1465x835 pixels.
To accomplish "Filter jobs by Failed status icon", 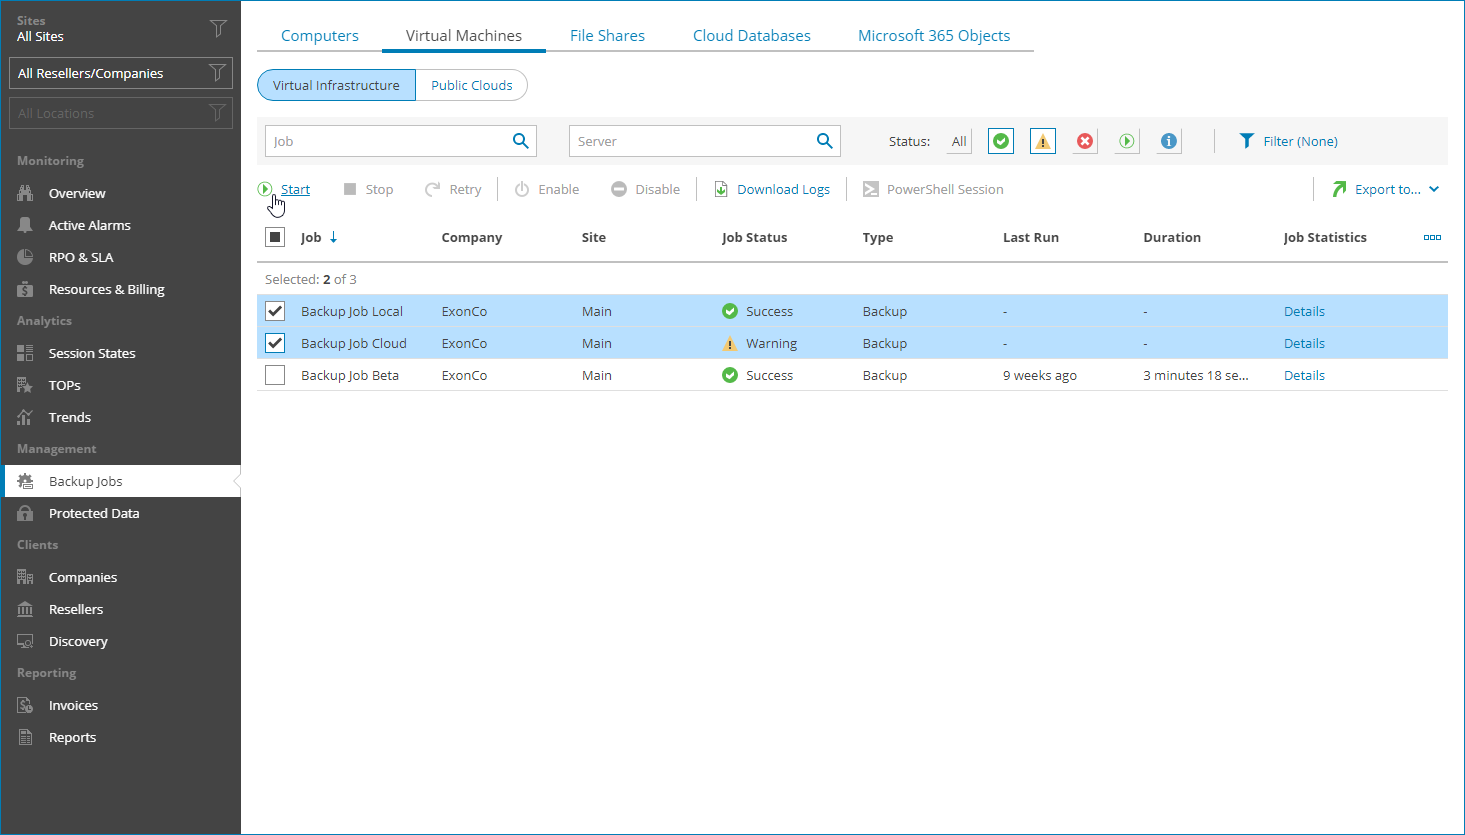I will pos(1085,141).
